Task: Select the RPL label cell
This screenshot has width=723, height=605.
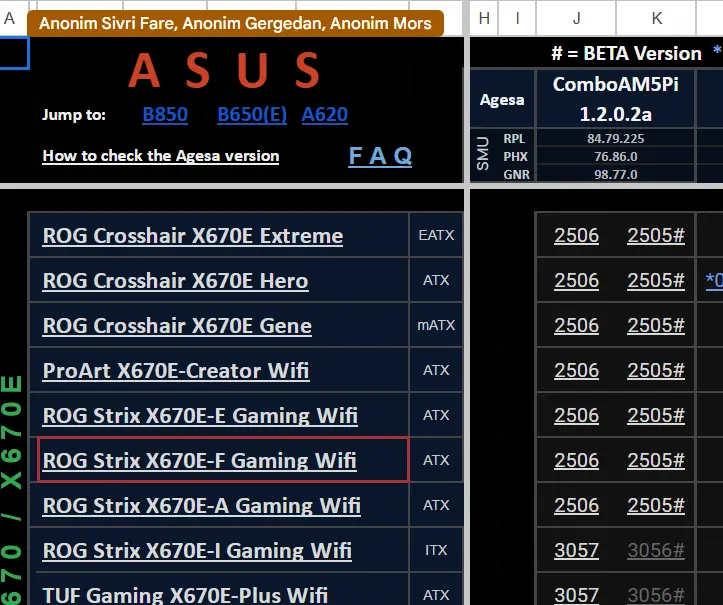Action: click(x=514, y=138)
